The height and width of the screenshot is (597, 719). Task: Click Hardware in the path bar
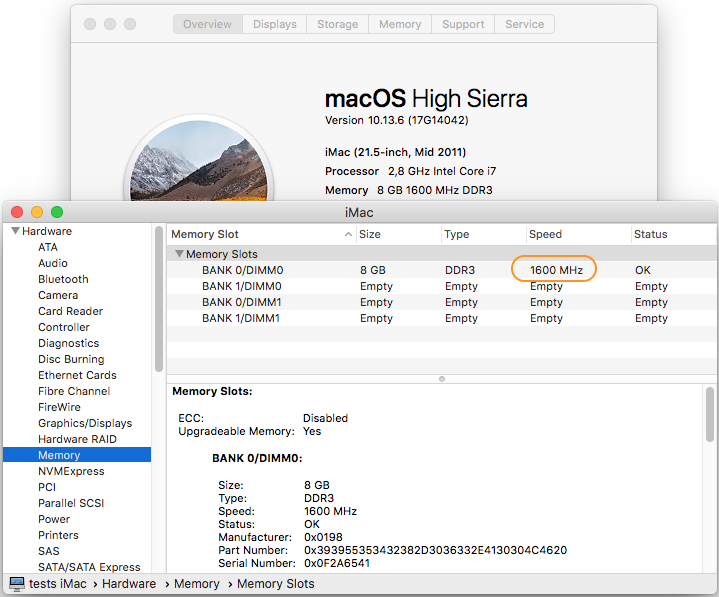coord(129,584)
